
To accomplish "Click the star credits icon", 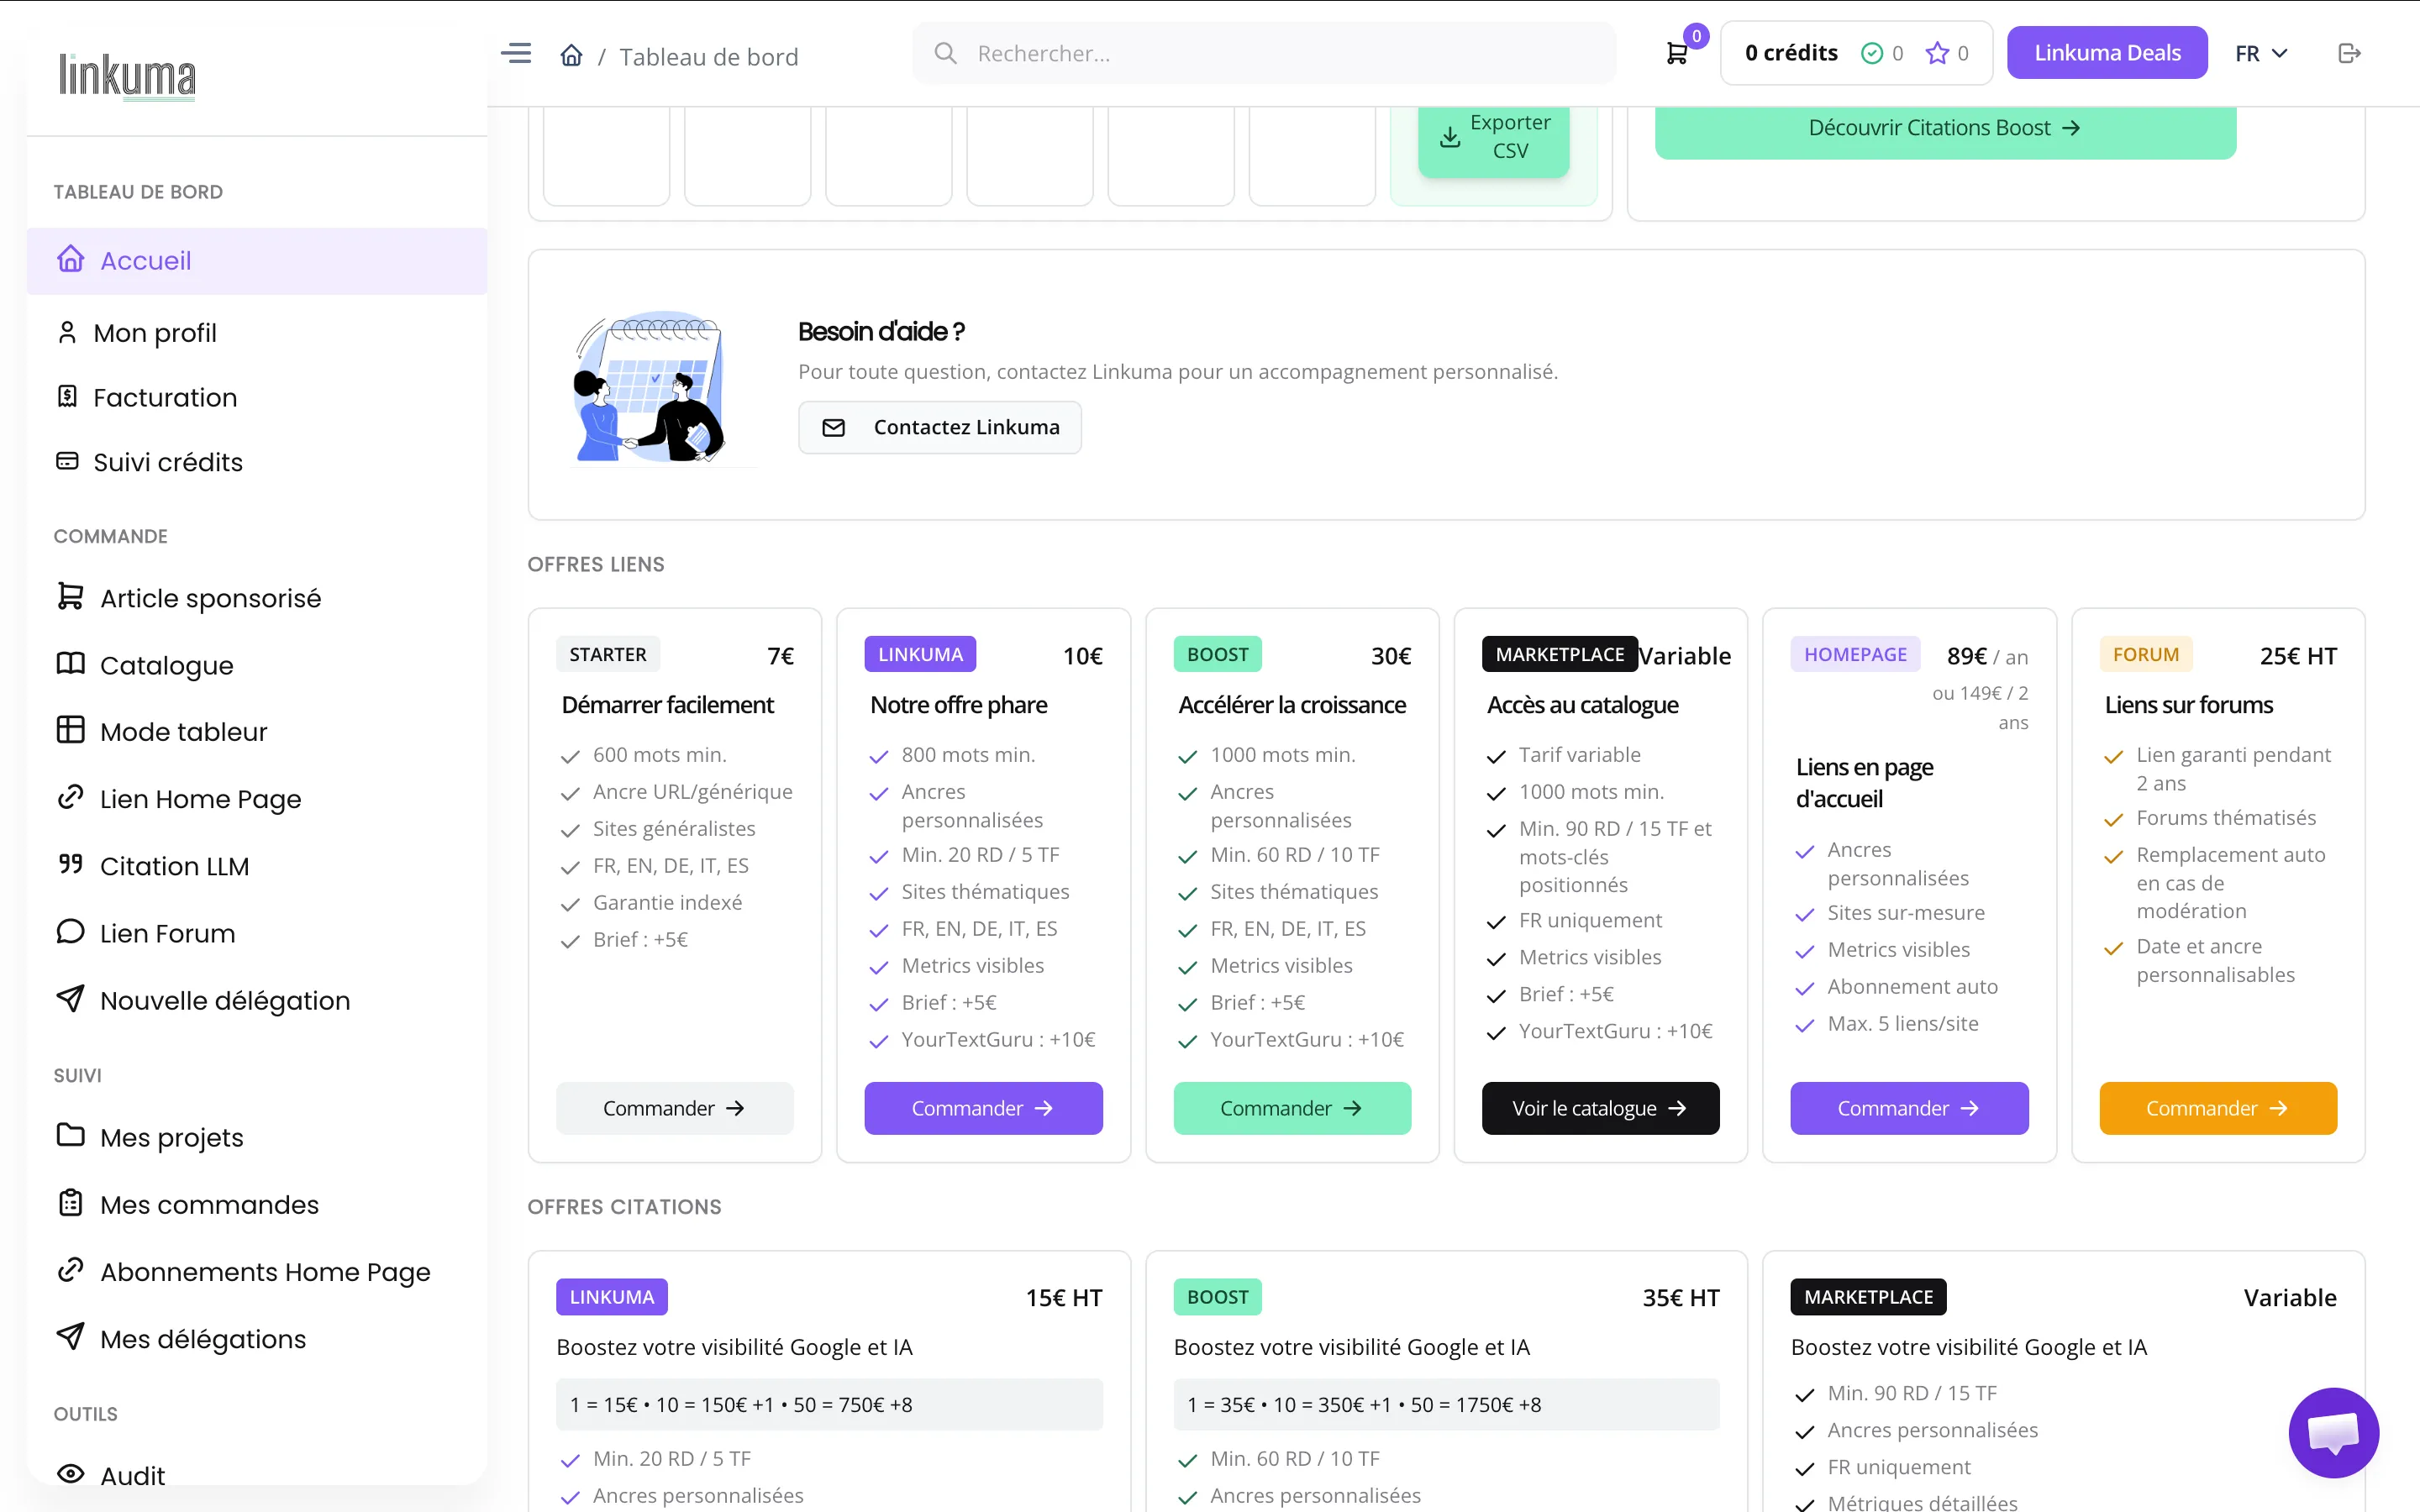I will coord(1937,54).
